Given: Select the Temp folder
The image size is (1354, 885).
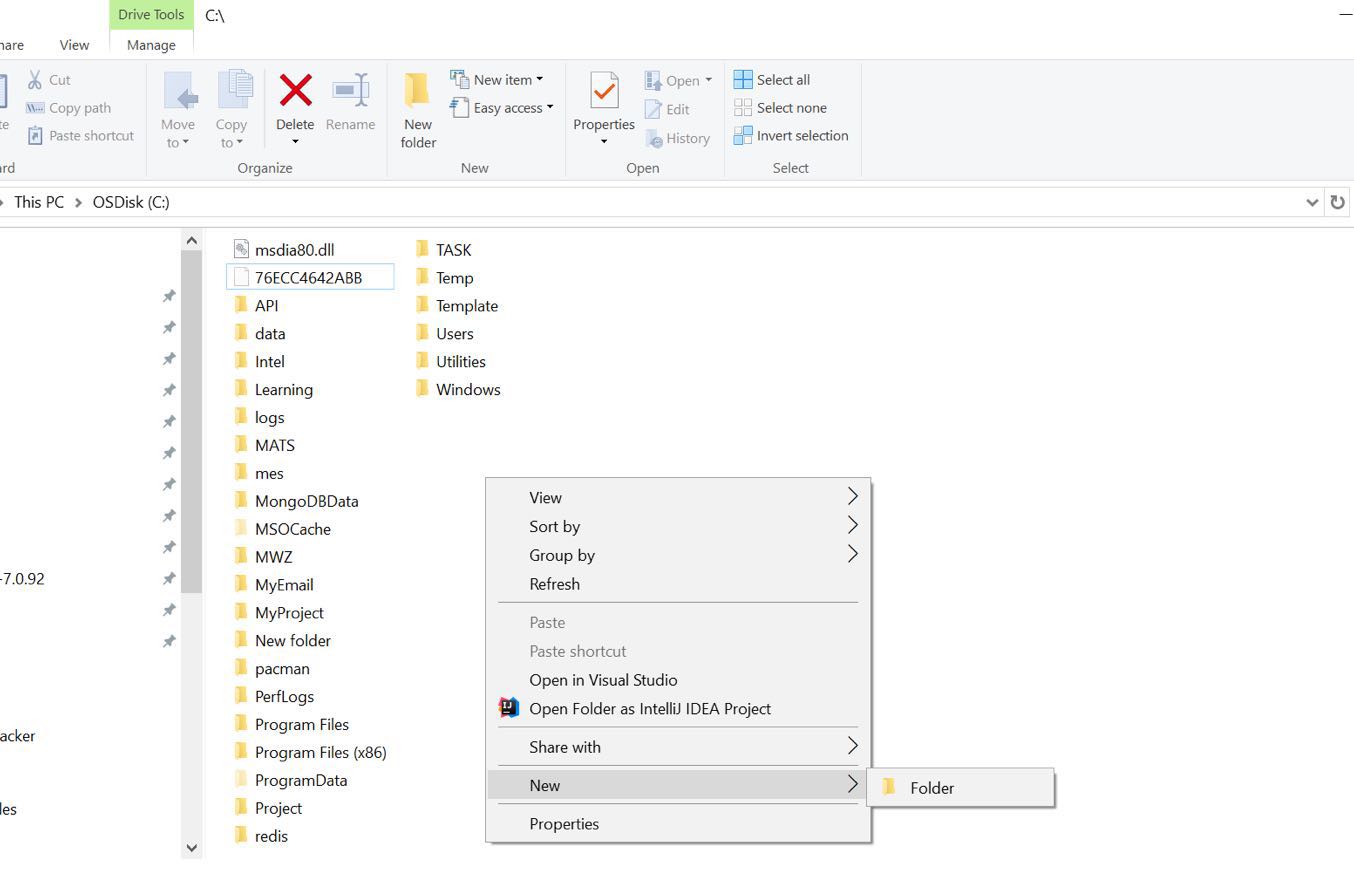Looking at the screenshot, I should (444, 278).
